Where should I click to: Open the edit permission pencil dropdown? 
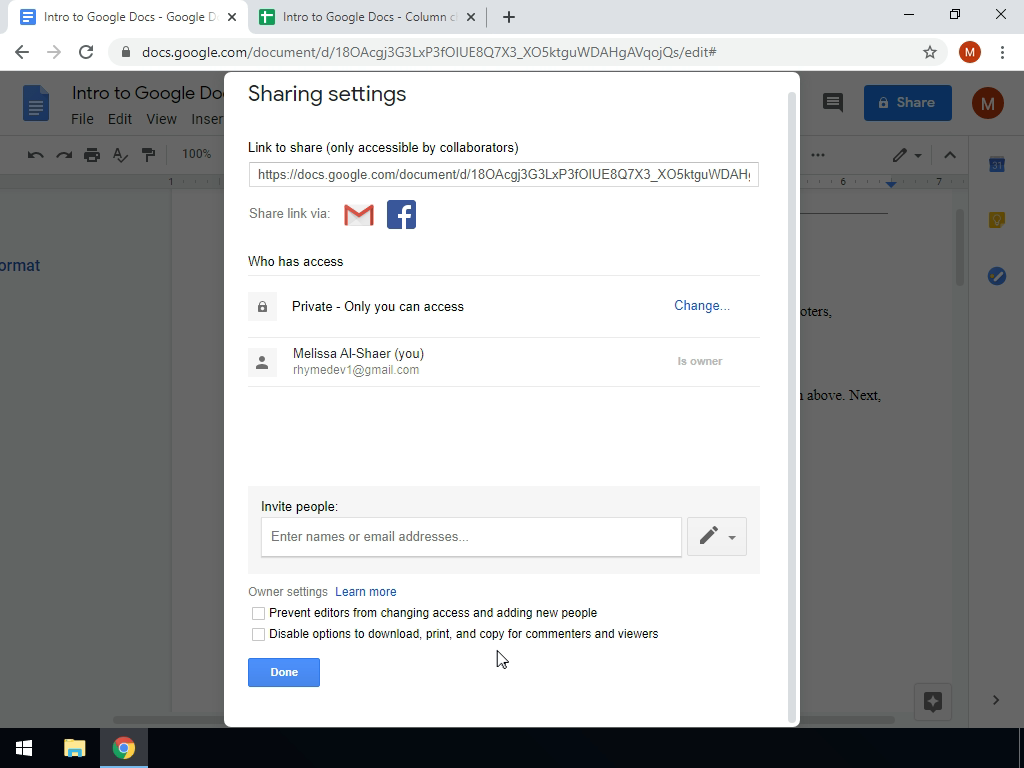pyautogui.click(x=716, y=537)
